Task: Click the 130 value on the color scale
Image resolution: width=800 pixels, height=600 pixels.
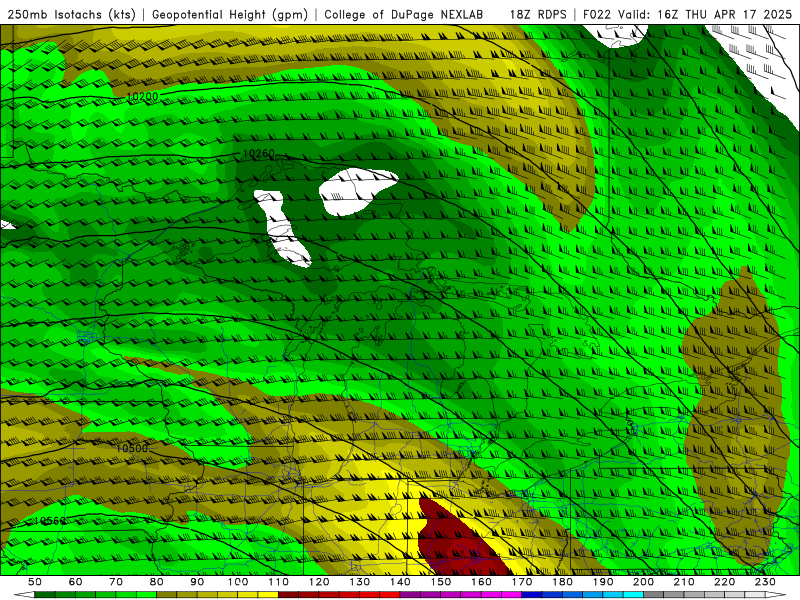Action: 360,582
